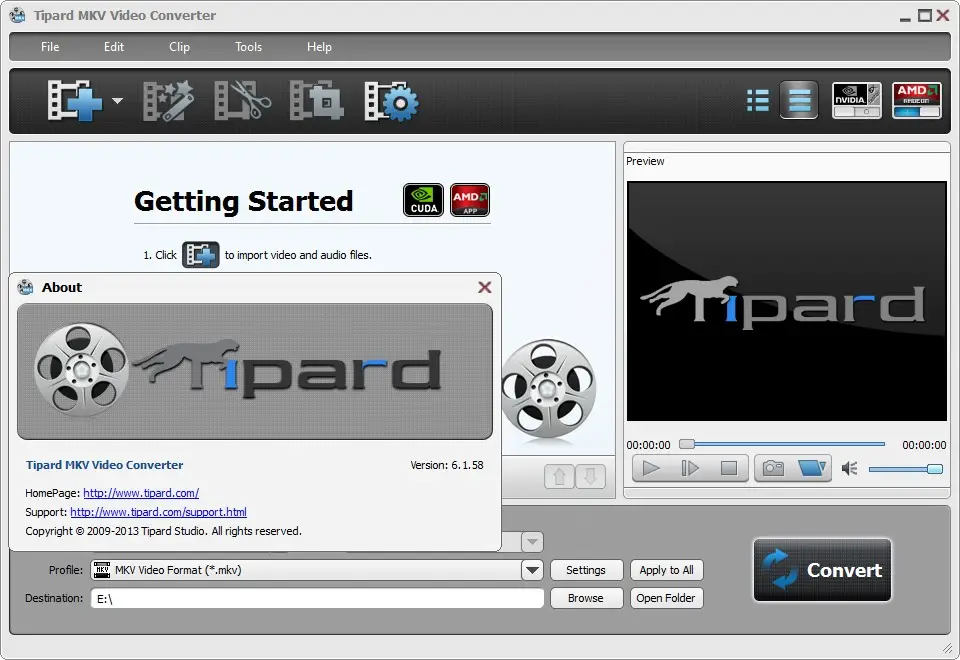Click the Clip scissors toolbar icon
The height and width of the screenshot is (660, 960).
(242, 100)
